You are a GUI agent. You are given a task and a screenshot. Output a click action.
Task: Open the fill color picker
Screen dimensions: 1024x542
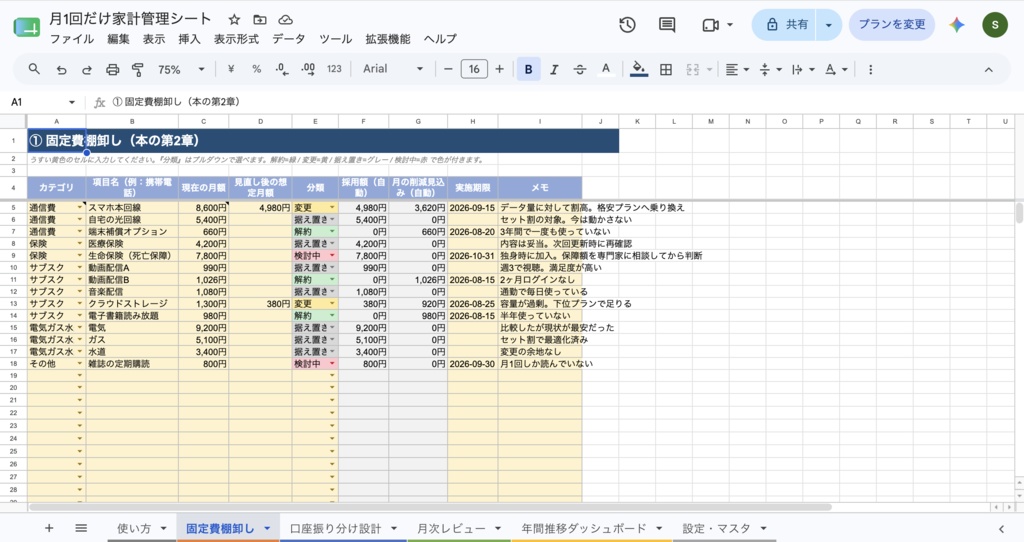coord(639,69)
